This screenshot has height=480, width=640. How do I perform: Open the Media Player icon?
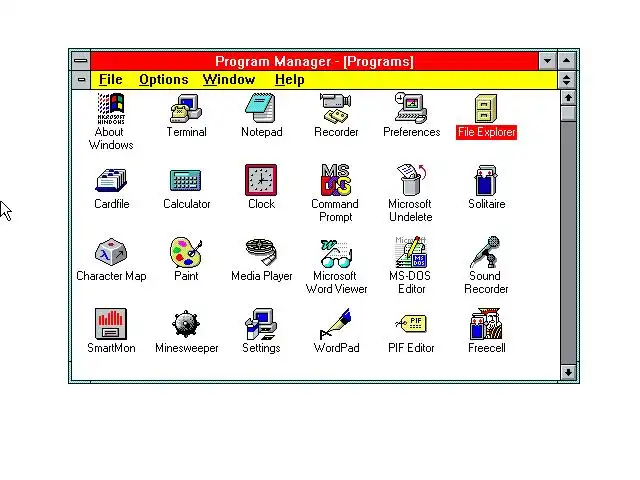(261, 252)
